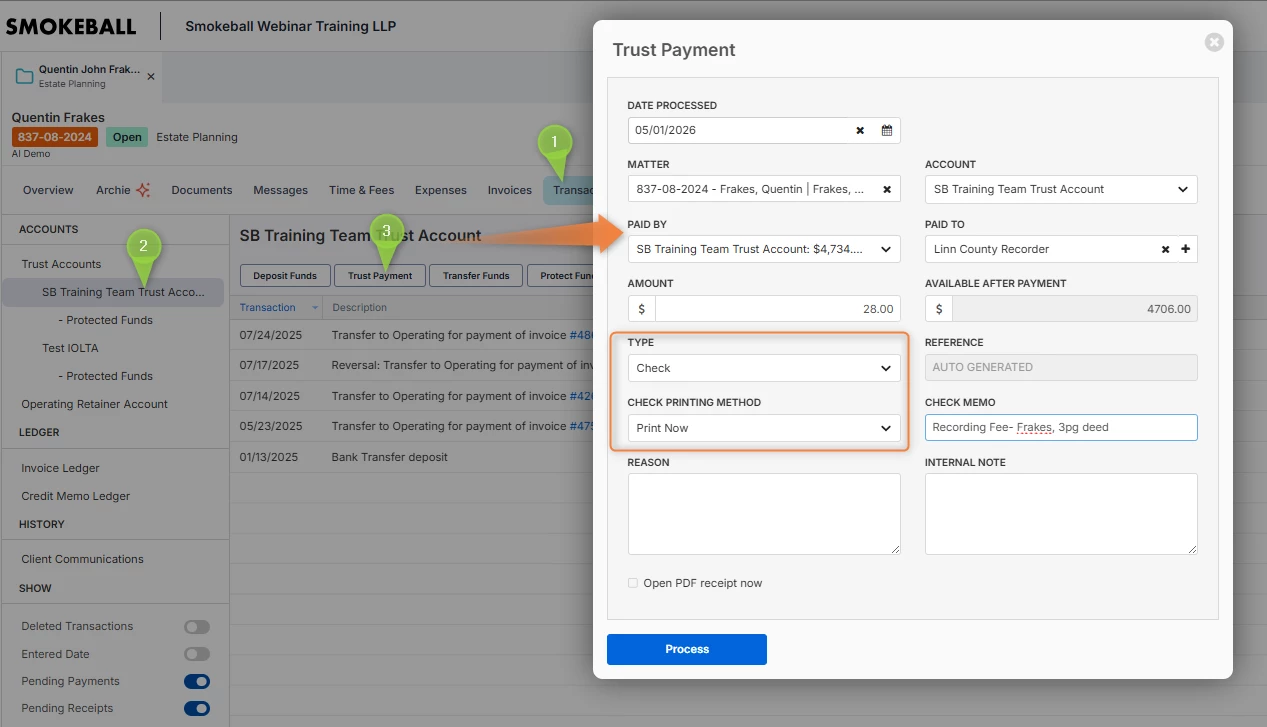The width and height of the screenshot is (1267, 727).
Task: Expand the Type dropdown showing Check
Action: pos(764,368)
